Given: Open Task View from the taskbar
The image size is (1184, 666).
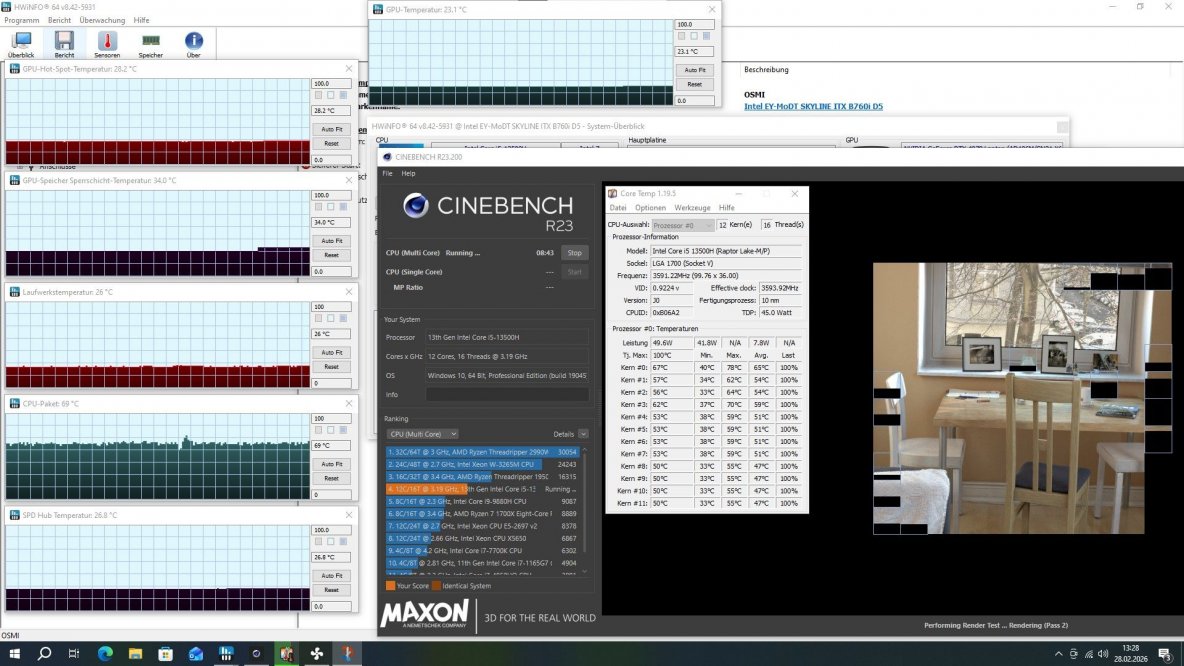Looking at the screenshot, I should coord(74,654).
